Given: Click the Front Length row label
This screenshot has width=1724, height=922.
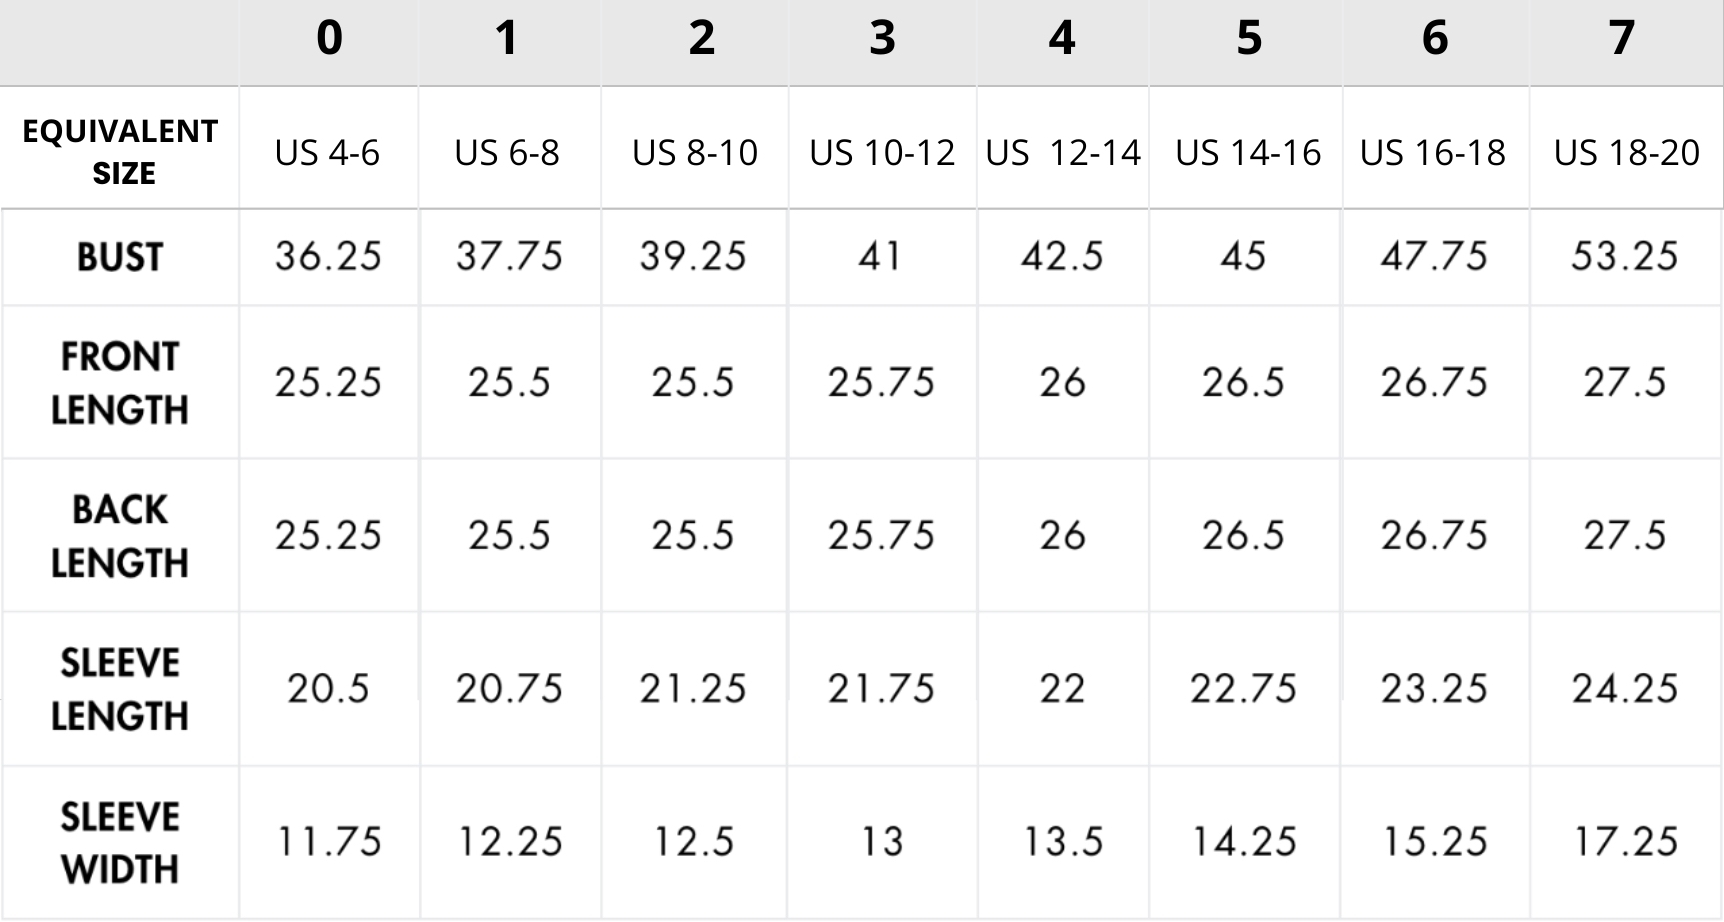Looking at the screenshot, I should click(120, 383).
